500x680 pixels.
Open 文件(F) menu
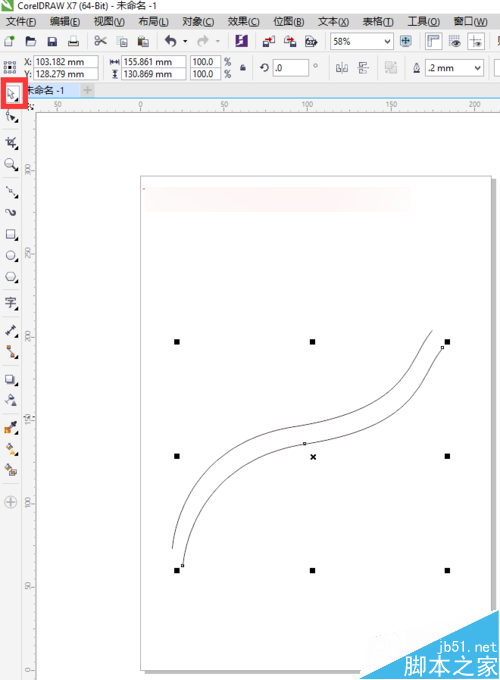[21, 22]
